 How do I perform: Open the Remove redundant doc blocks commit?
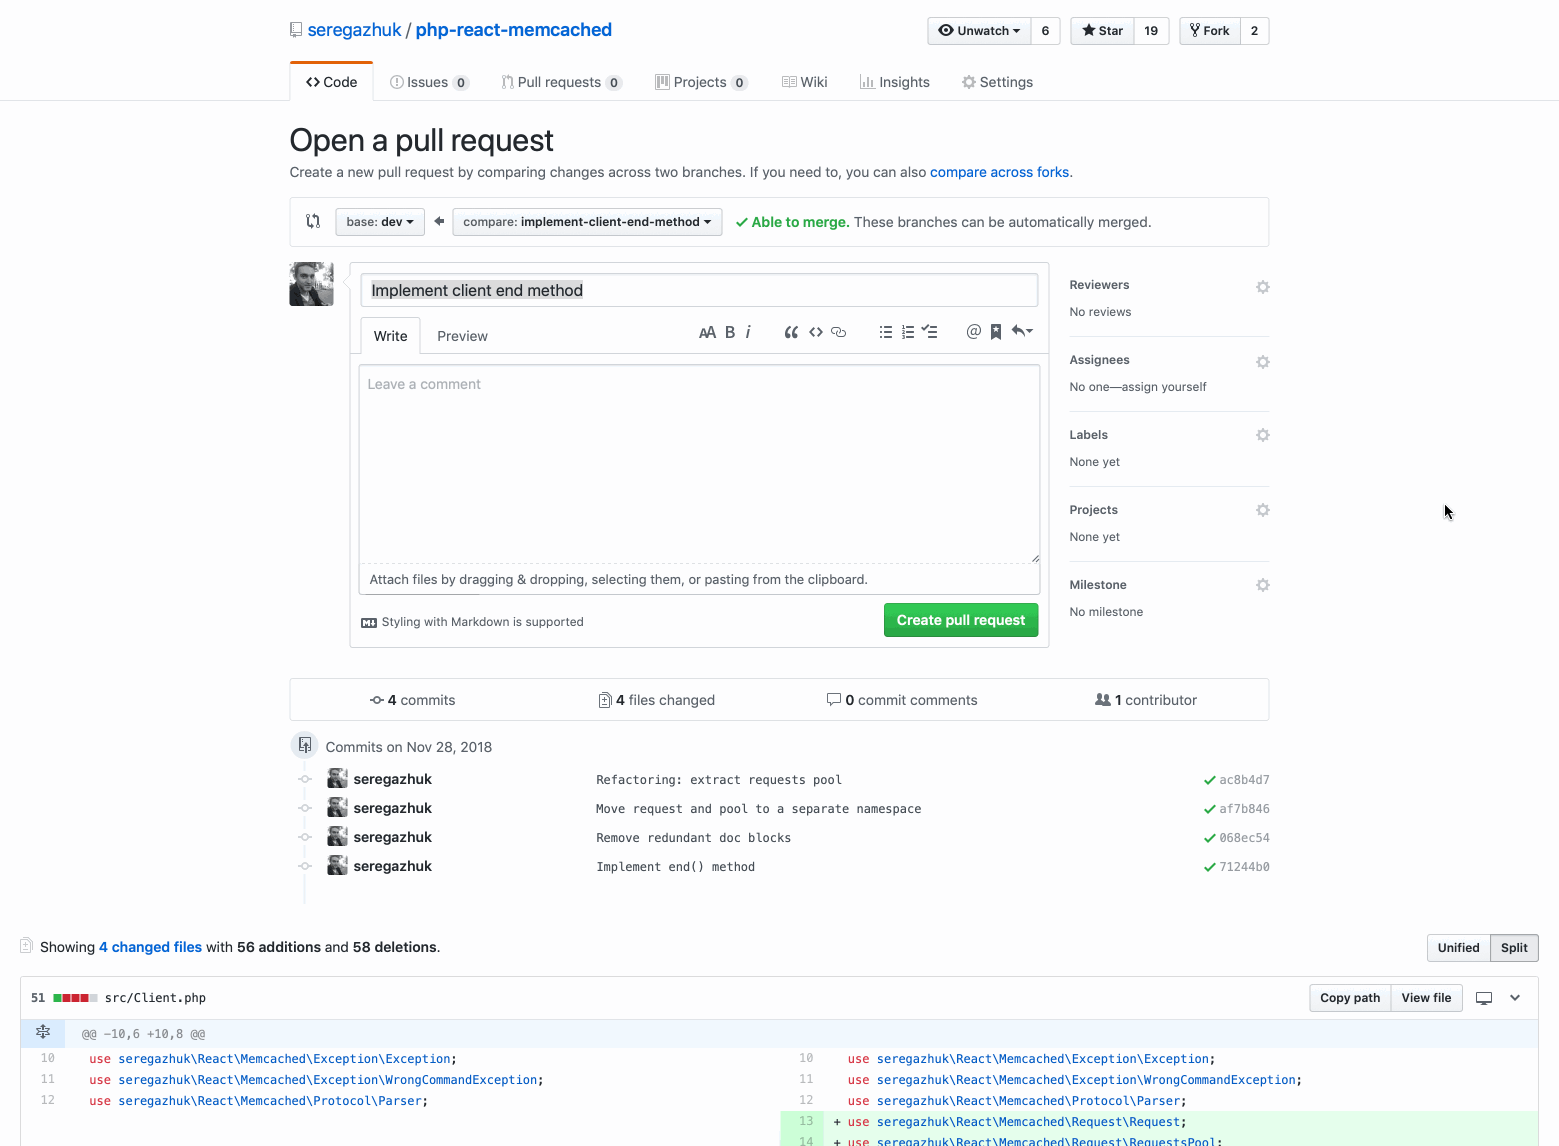click(x=693, y=838)
